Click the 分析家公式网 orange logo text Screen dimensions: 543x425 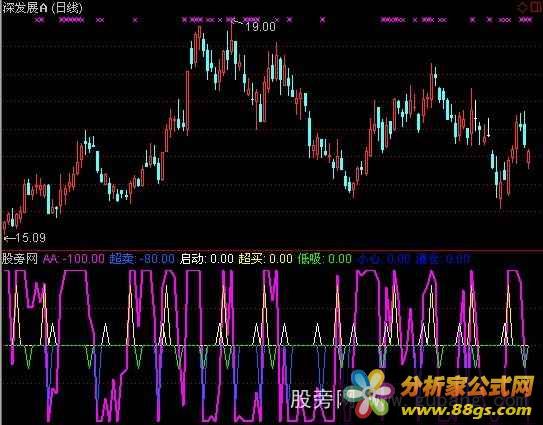click(x=468, y=387)
